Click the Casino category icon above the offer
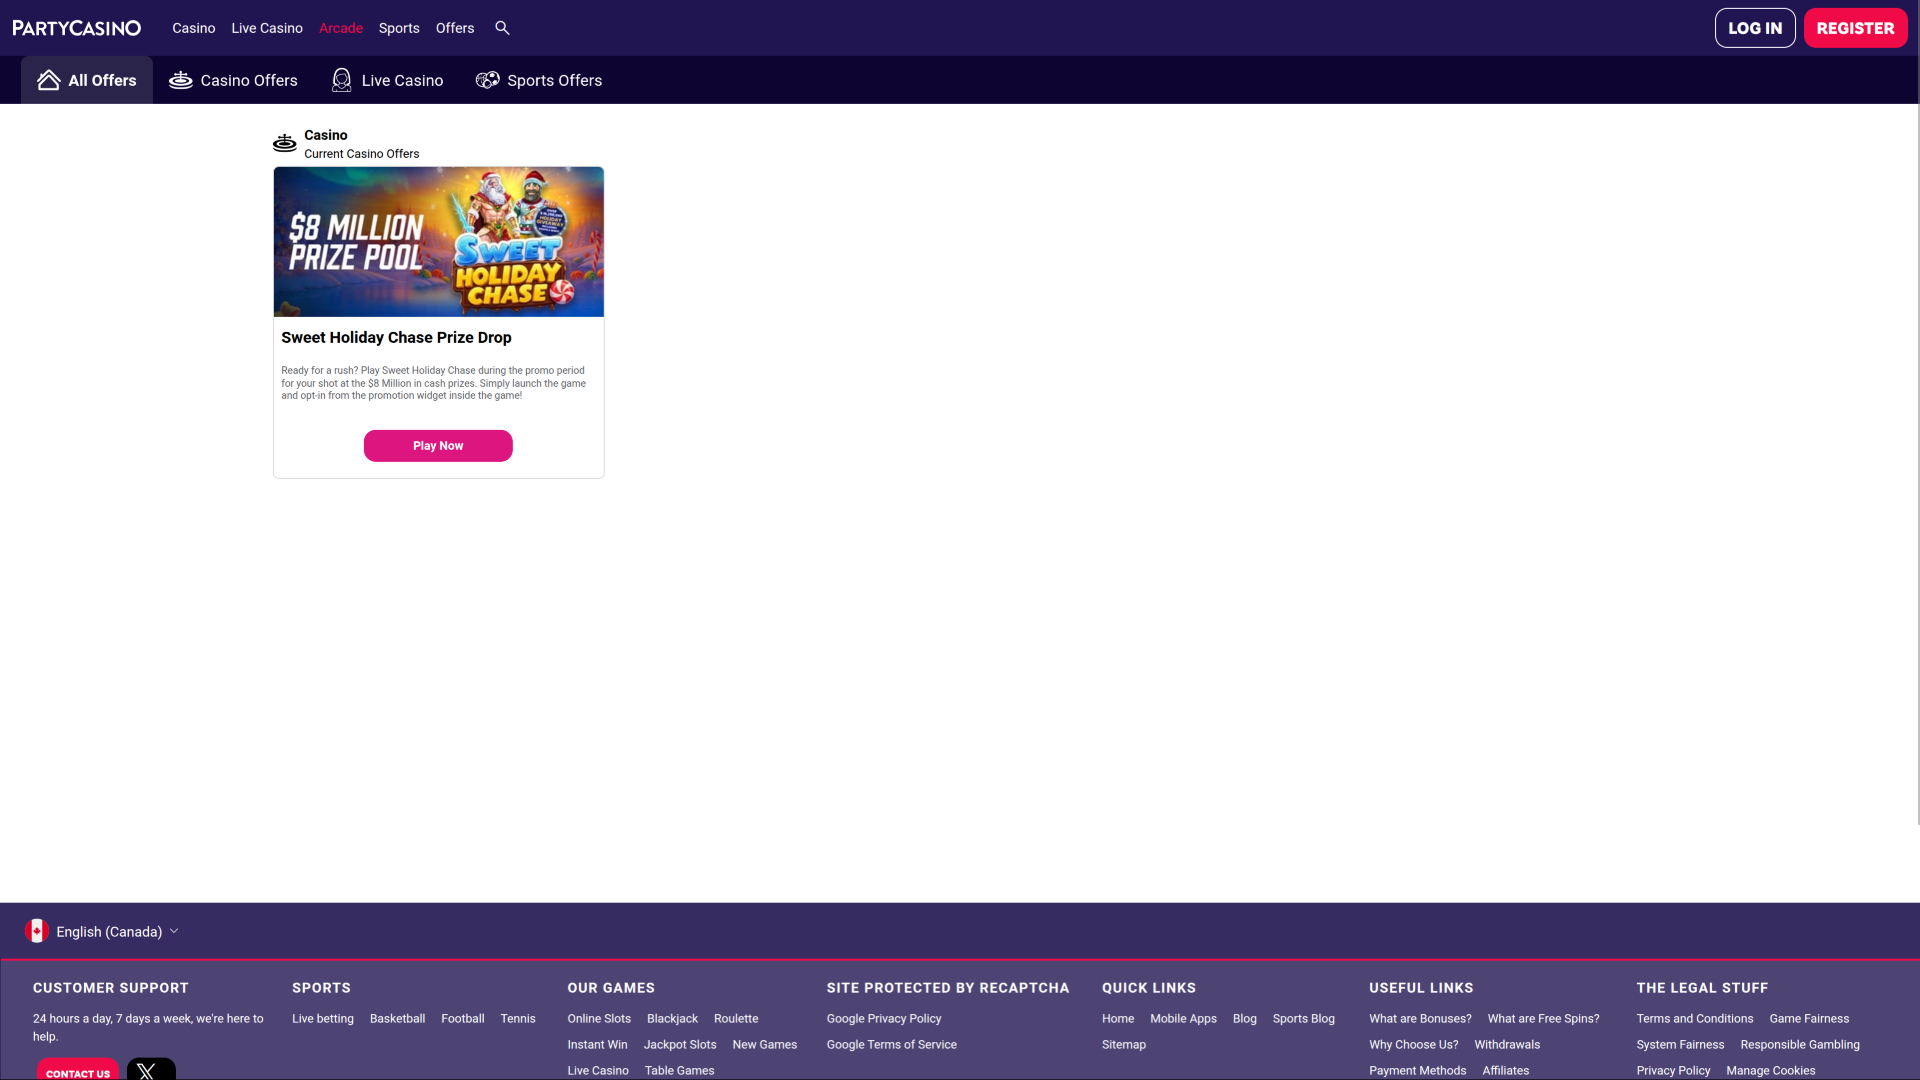The width and height of the screenshot is (1920, 1080). (284, 143)
